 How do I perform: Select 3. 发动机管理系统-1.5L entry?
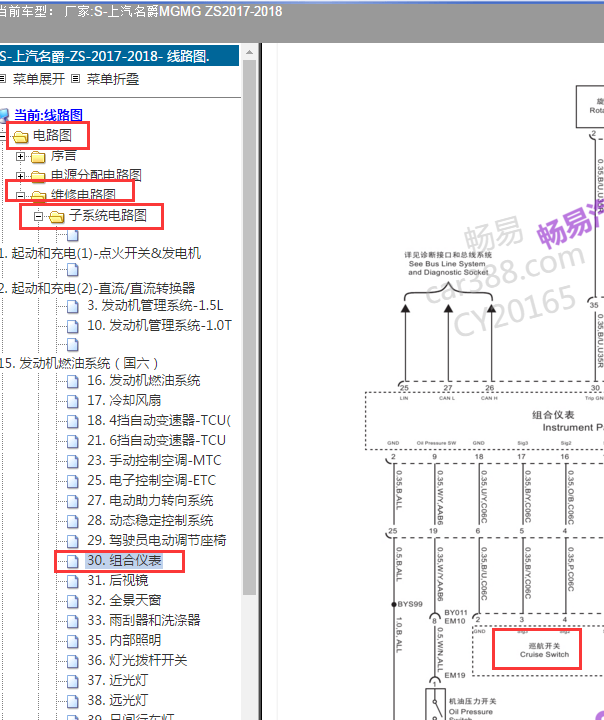(x=155, y=306)
